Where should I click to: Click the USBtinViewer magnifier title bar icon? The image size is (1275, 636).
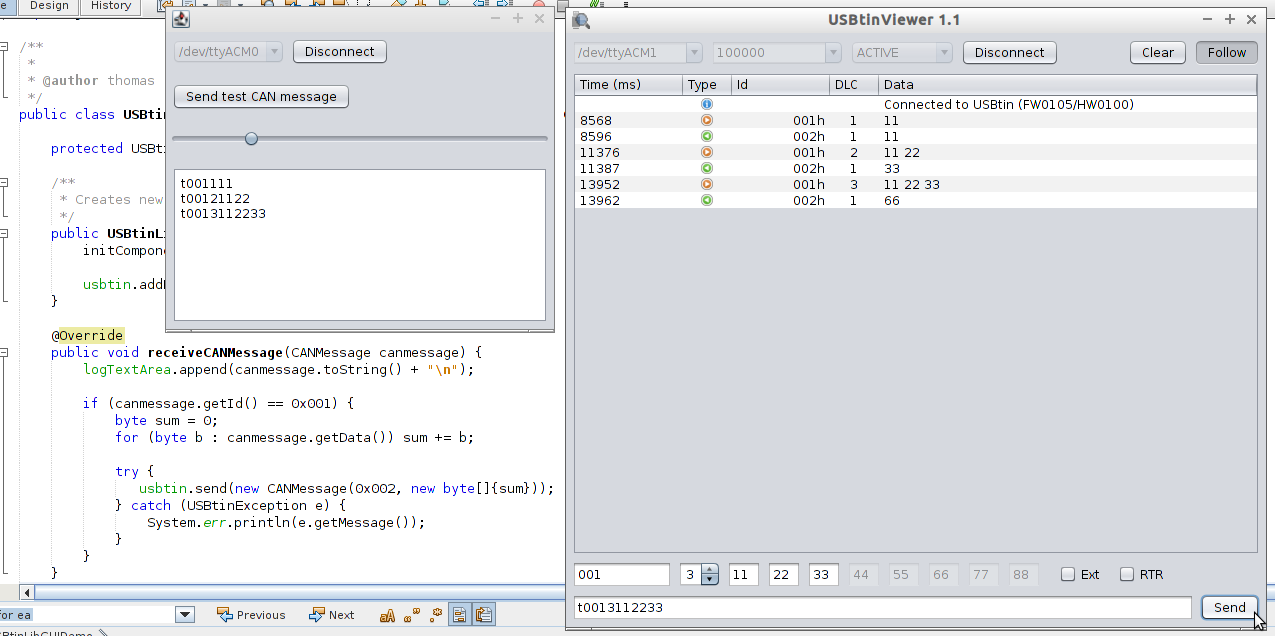(581, 20)
